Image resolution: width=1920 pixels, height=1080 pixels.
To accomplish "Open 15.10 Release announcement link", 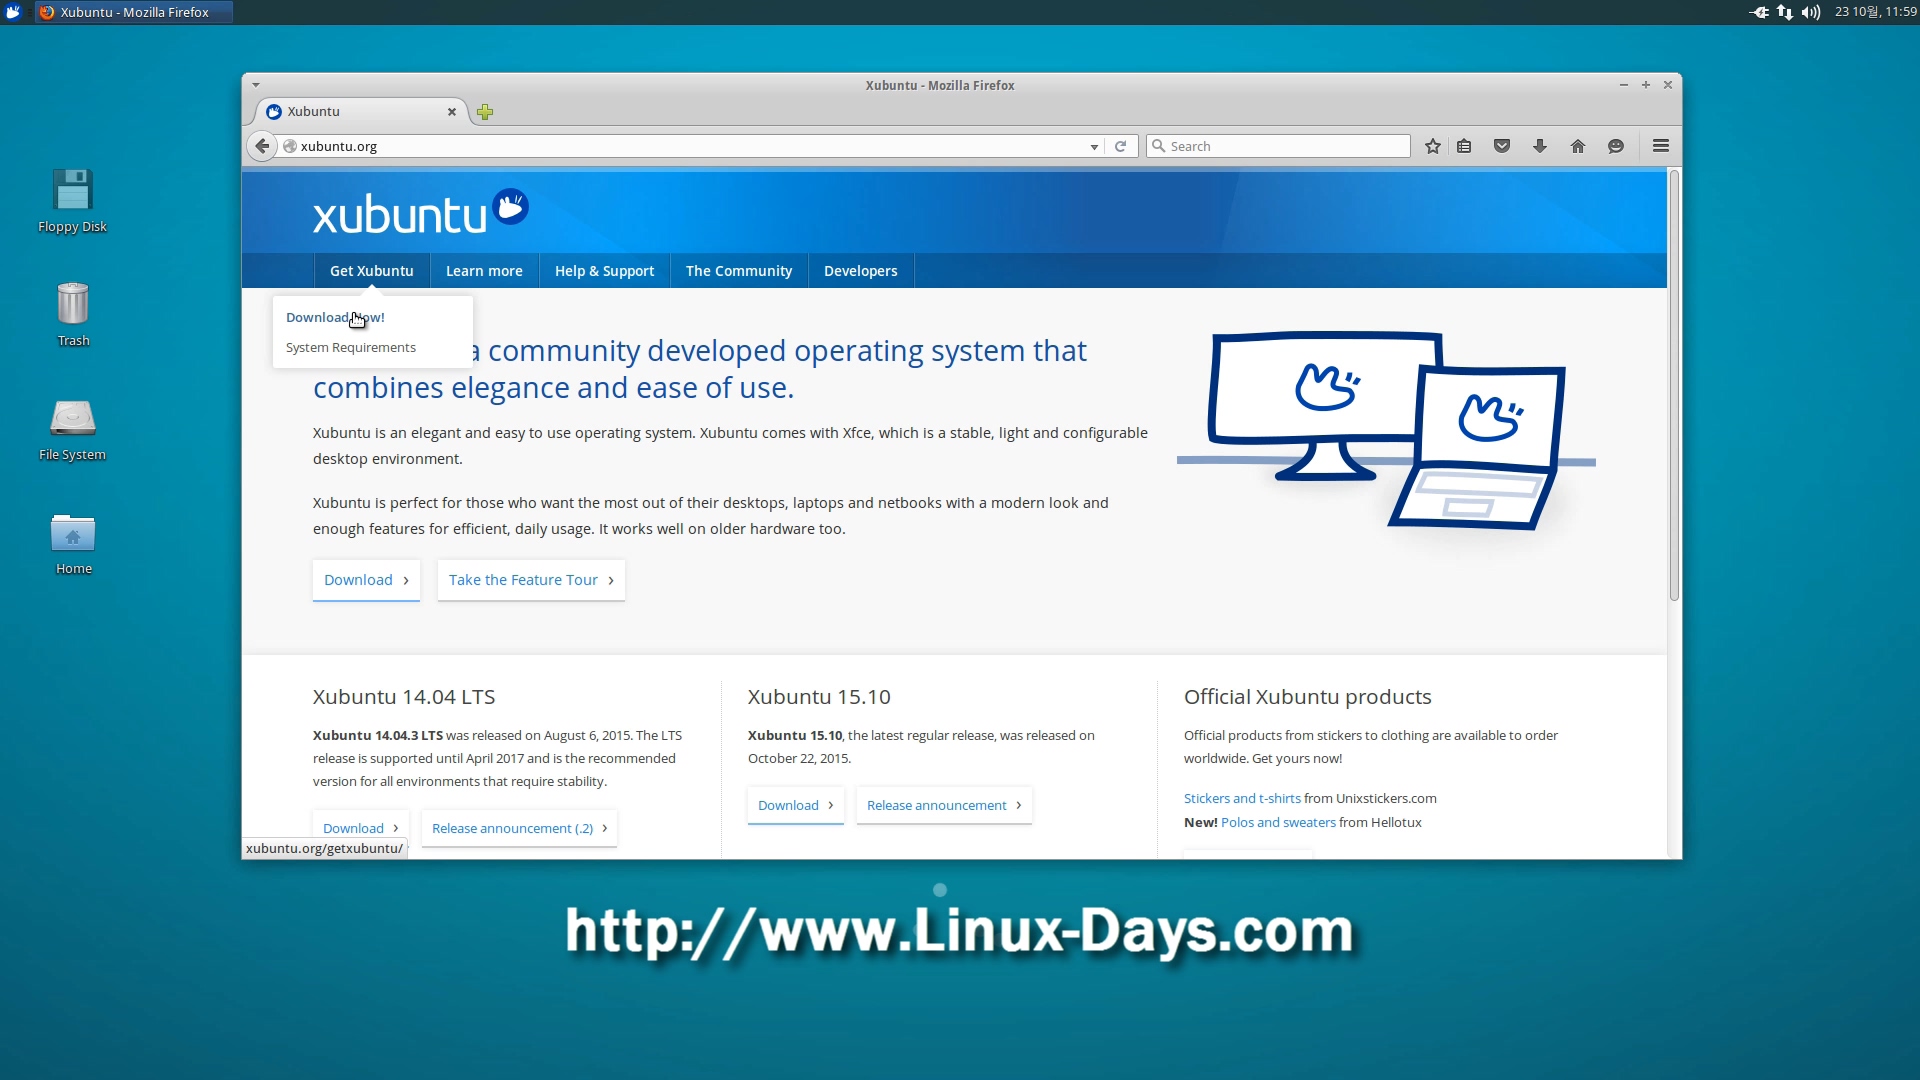I will (x=944, y=805).
